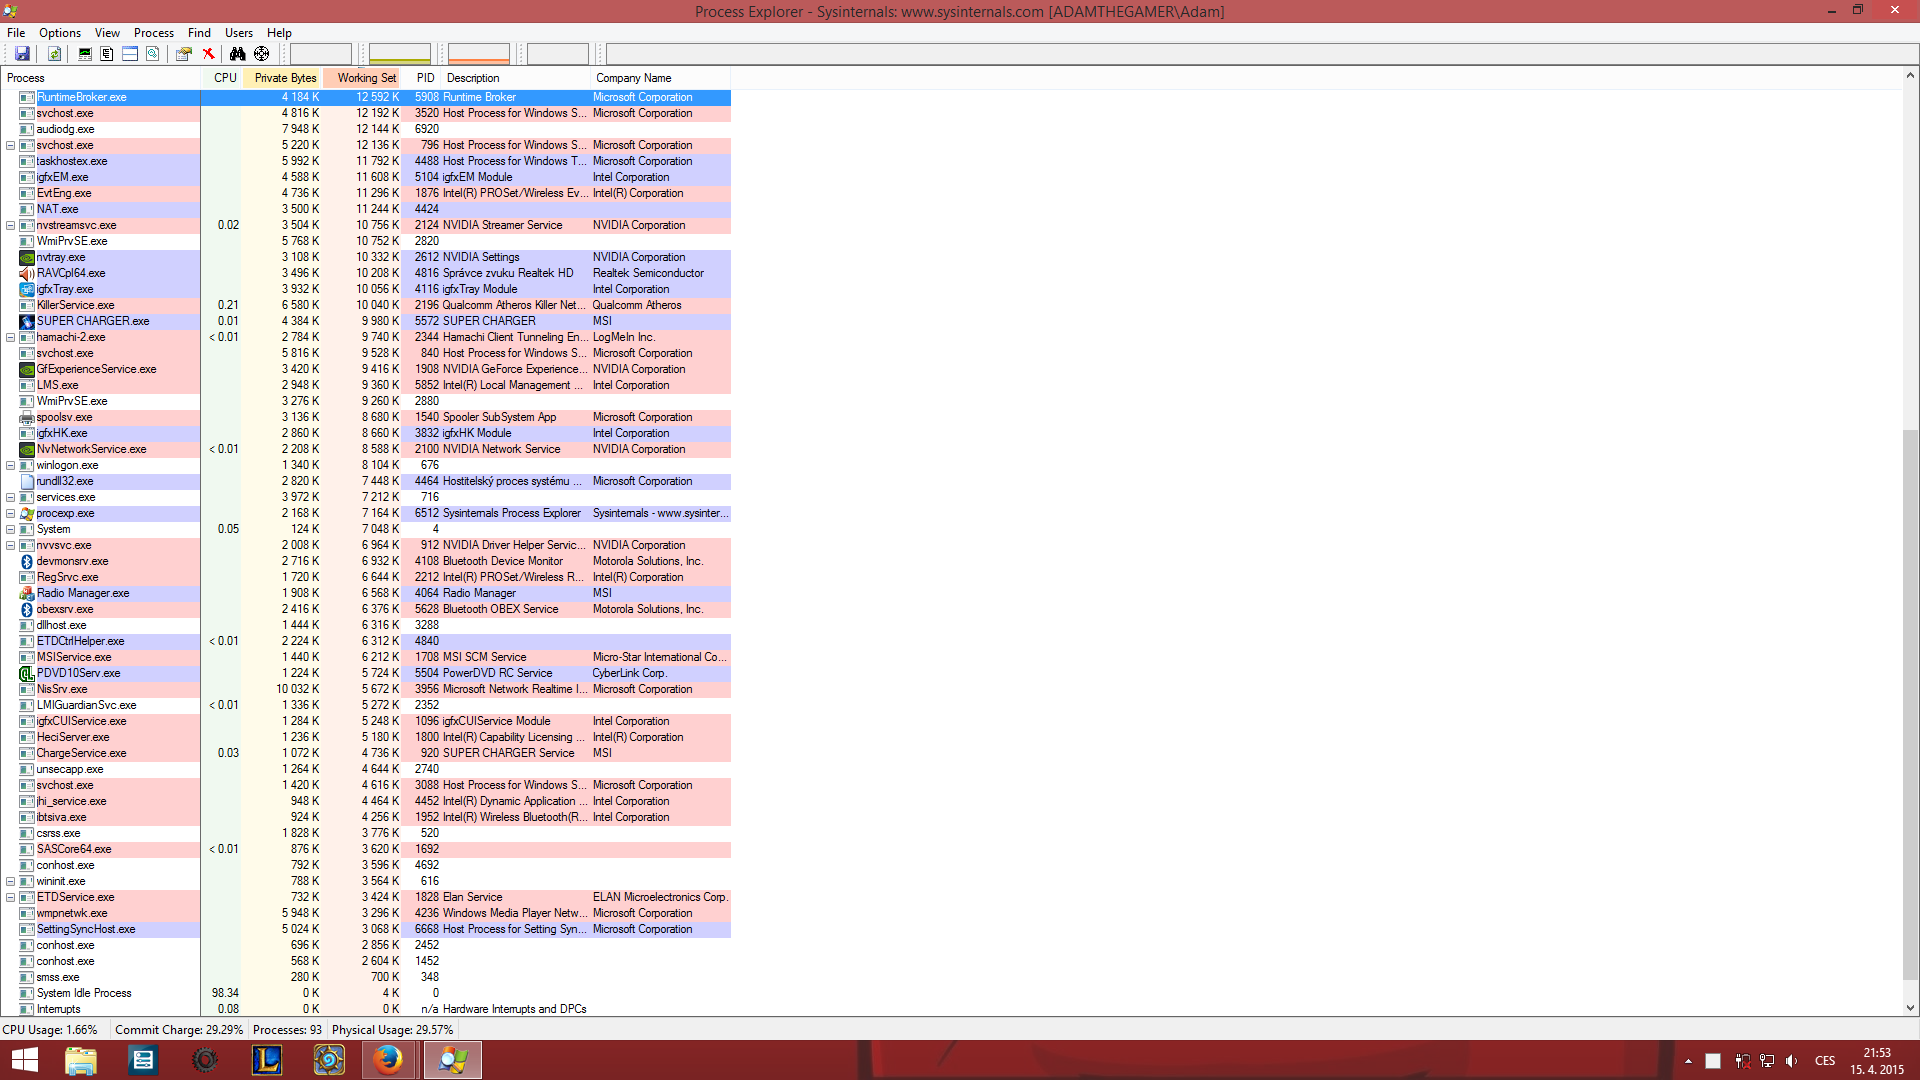Open the Options menu
Viewport: 1920px width, 1080px height.
point(60,33)
